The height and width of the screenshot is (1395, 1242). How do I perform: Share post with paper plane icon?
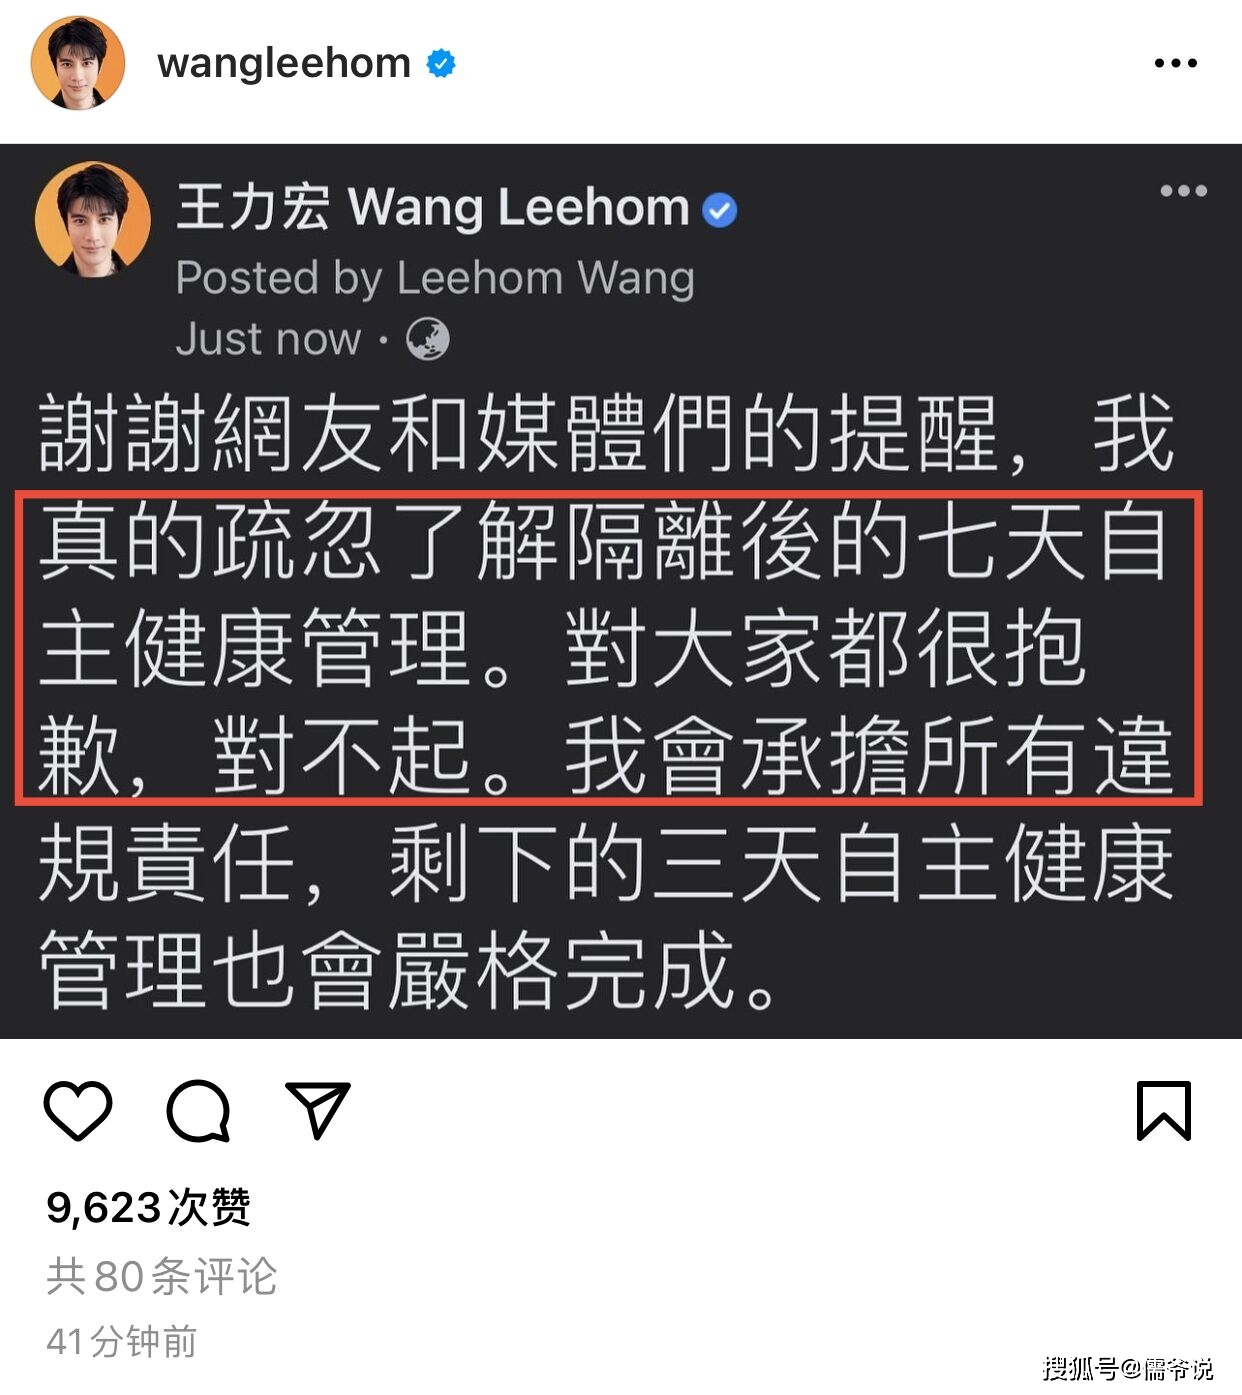(x=318, y=1109)
